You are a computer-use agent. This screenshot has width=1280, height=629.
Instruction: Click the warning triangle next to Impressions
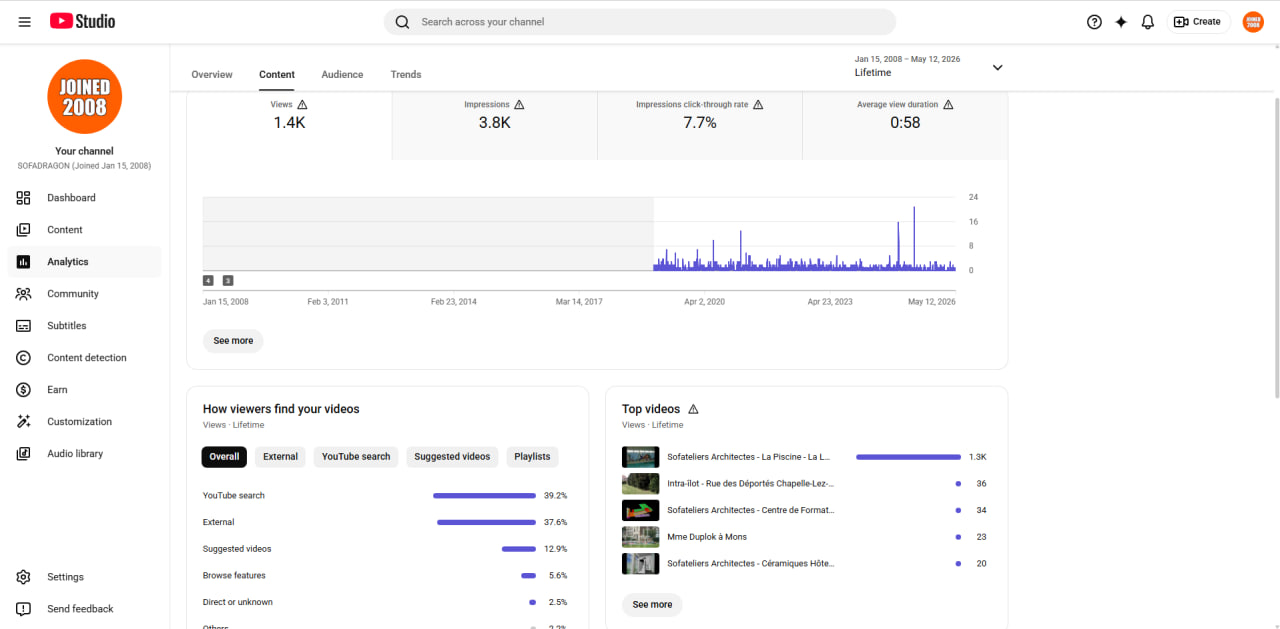[x=519, y=104]
